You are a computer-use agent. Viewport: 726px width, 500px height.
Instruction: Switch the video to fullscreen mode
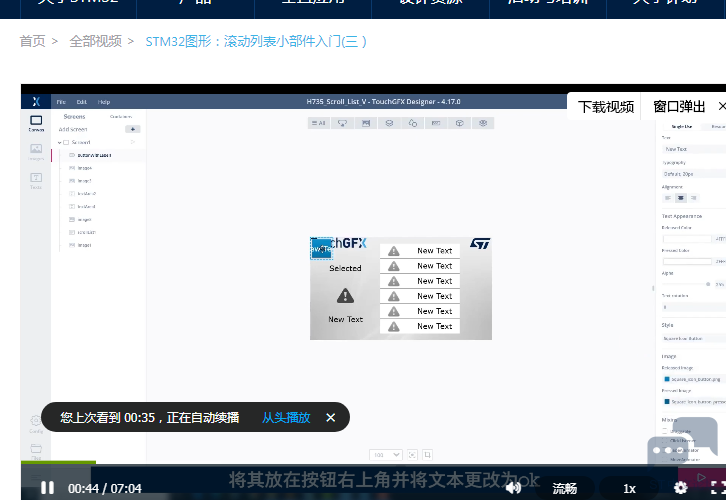pos(718,488)
